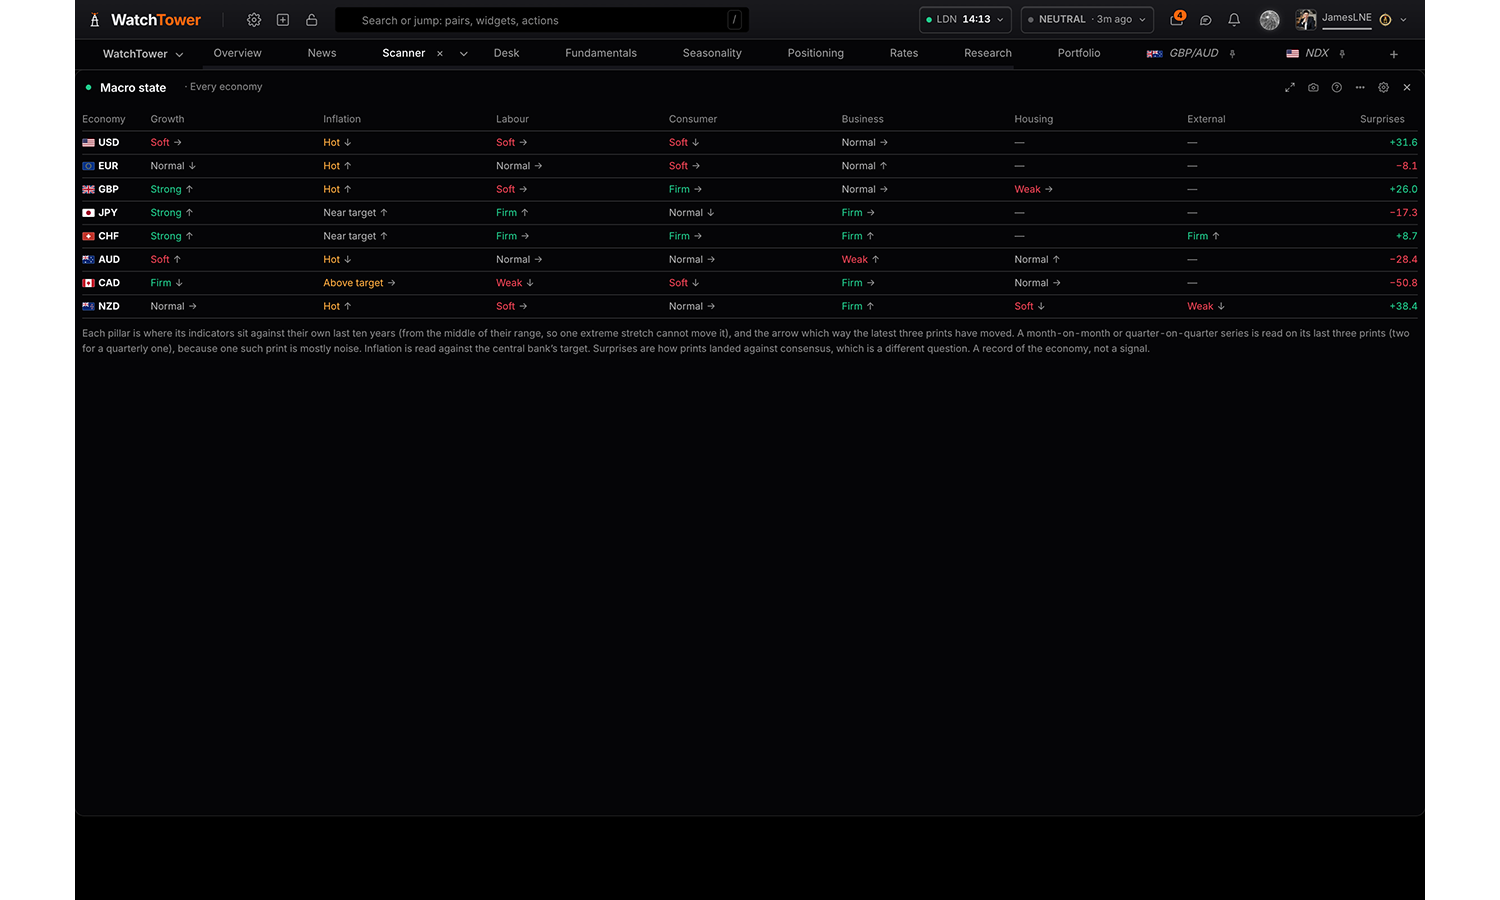Open the NDX pinned tab
This screenshot has height=900, width=1500.
tap(1308, 53)
